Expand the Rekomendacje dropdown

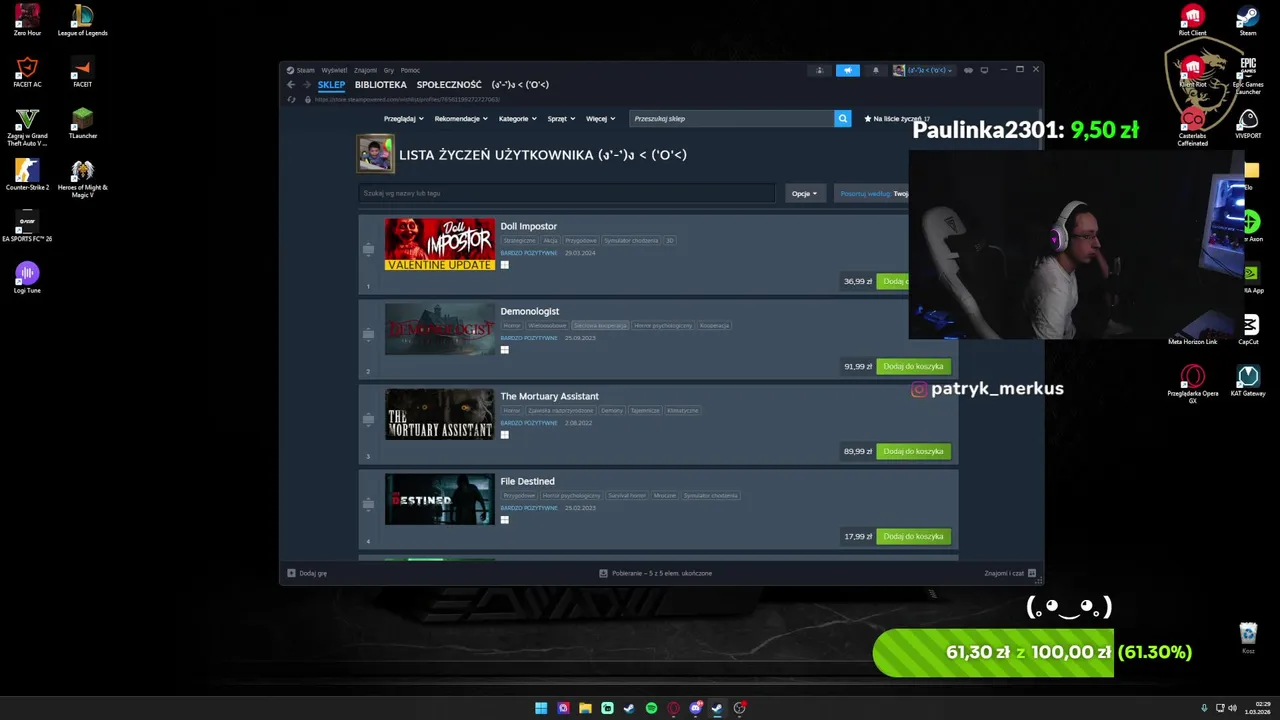[461, 118]
